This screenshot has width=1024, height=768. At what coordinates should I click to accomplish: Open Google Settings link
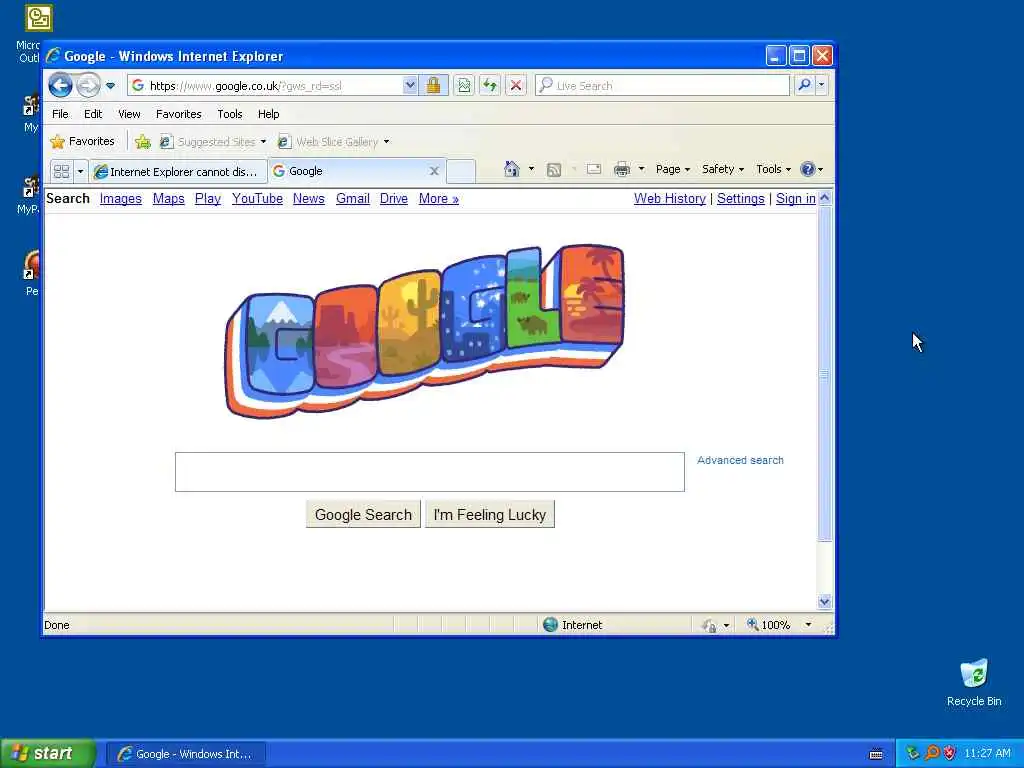tap(741, 199)
